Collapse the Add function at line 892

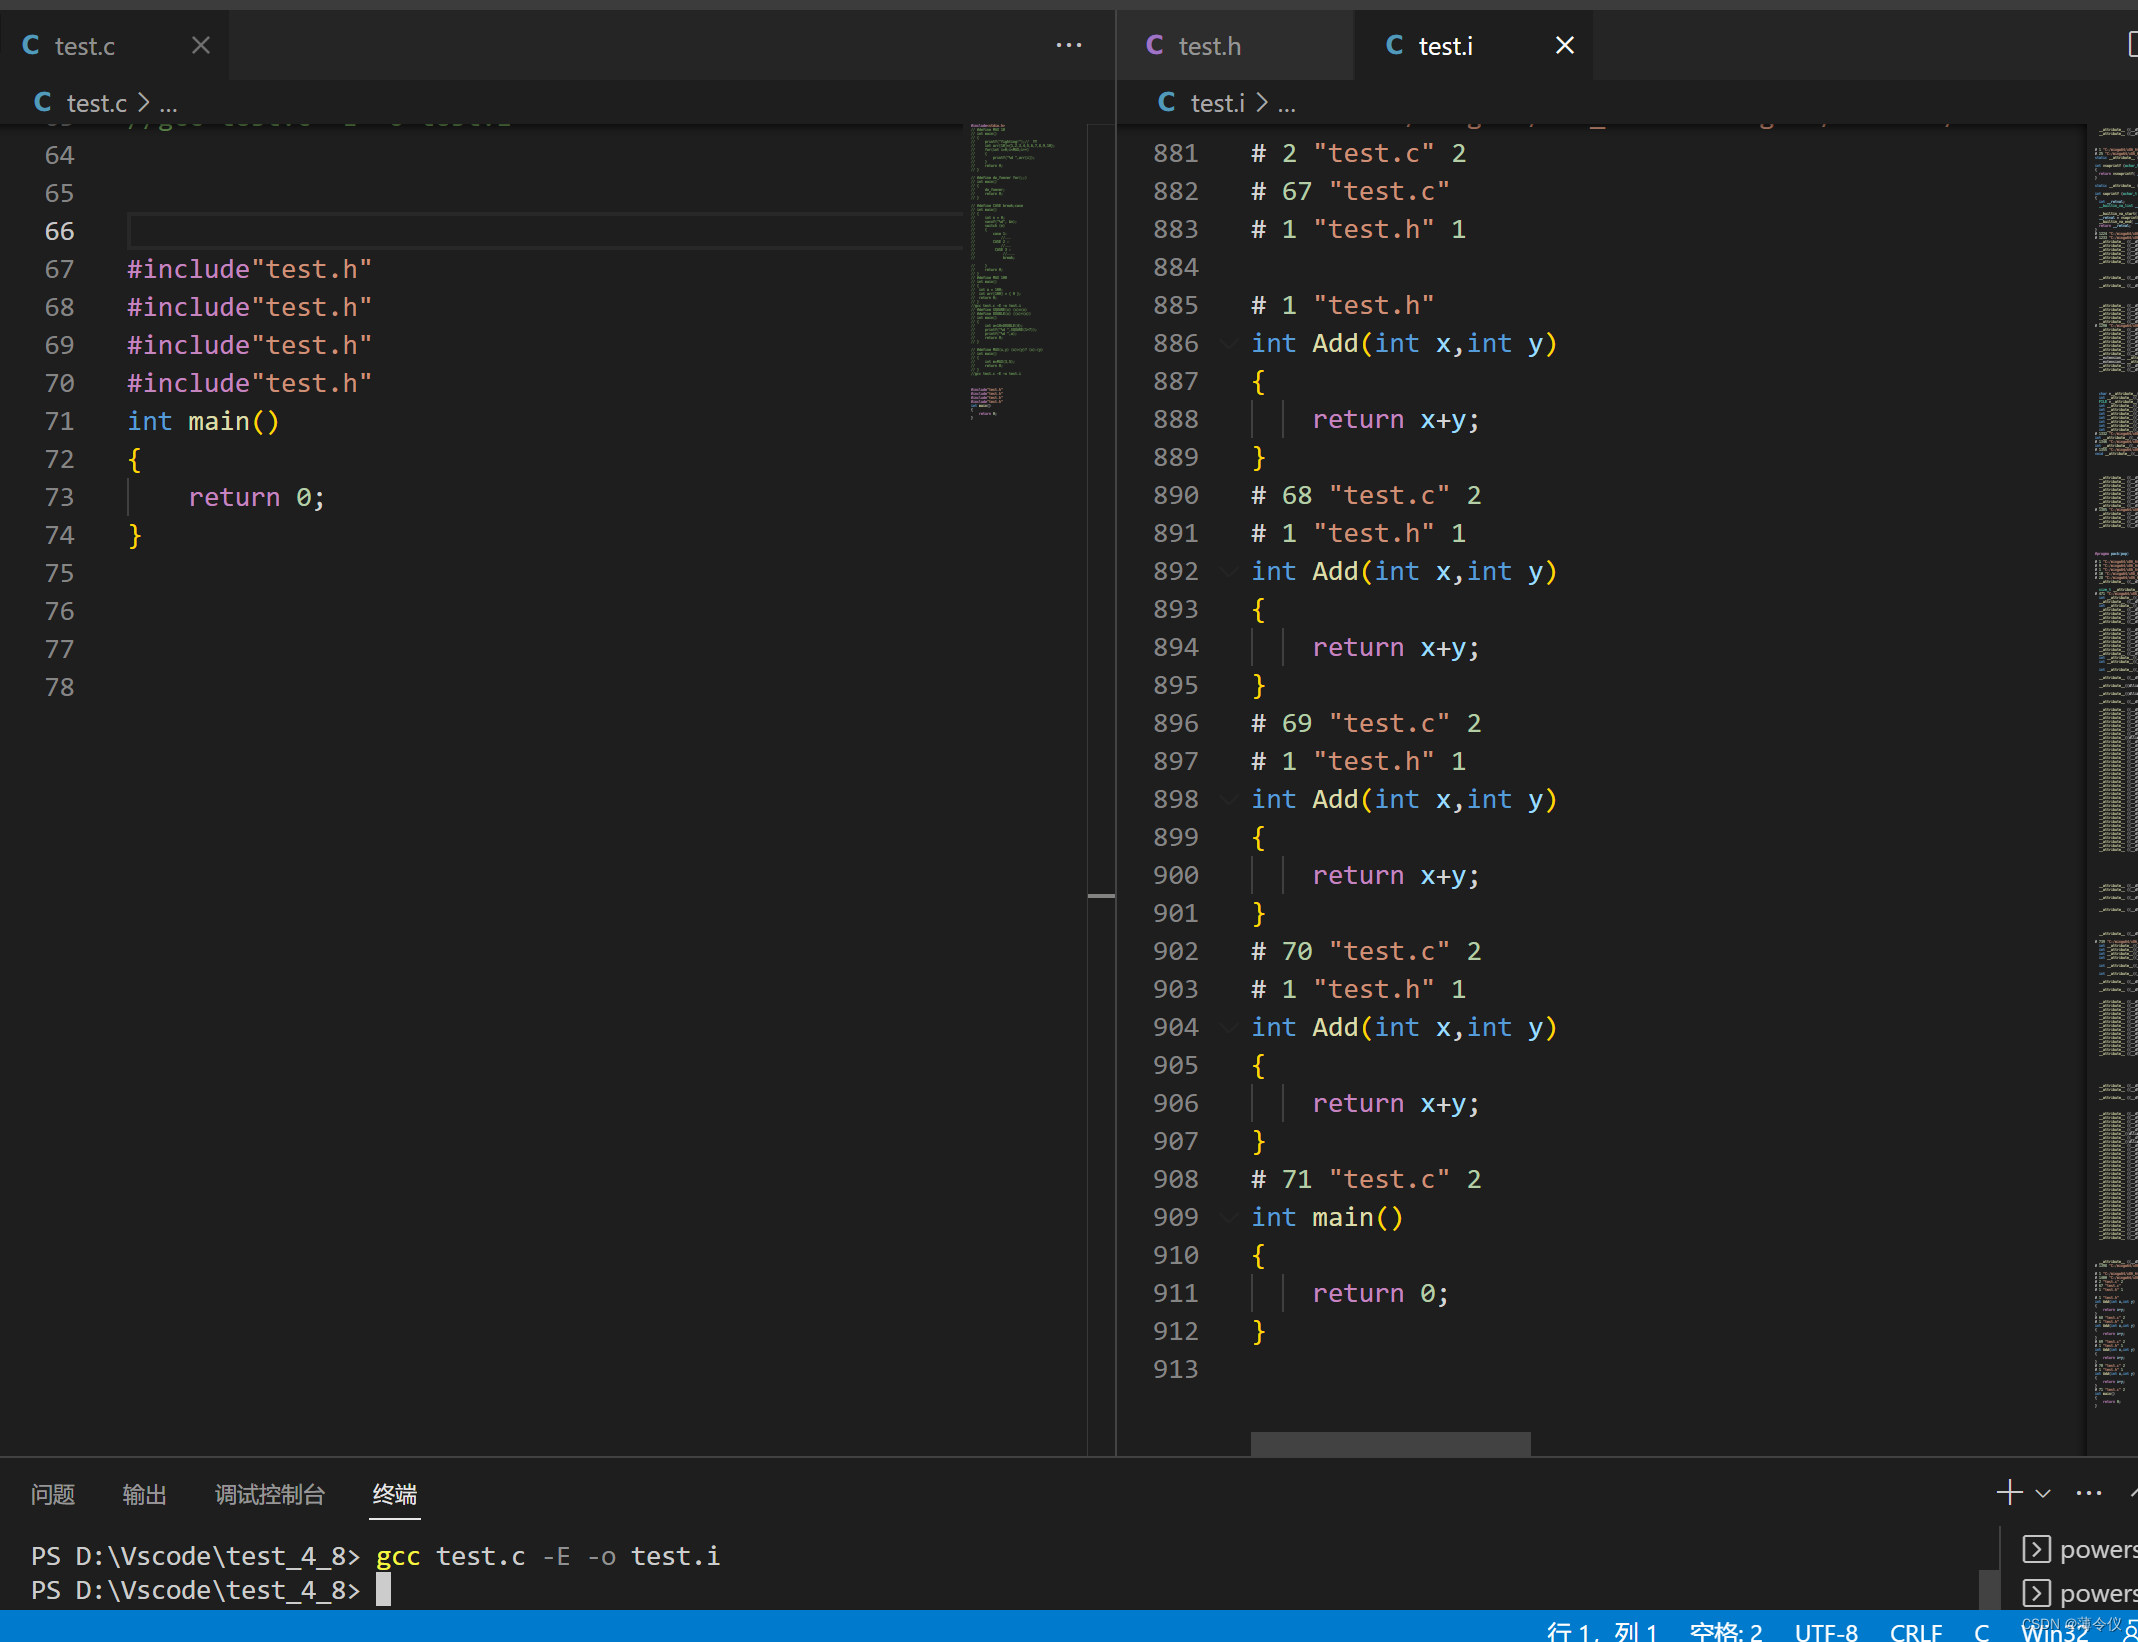(1229, 571)
